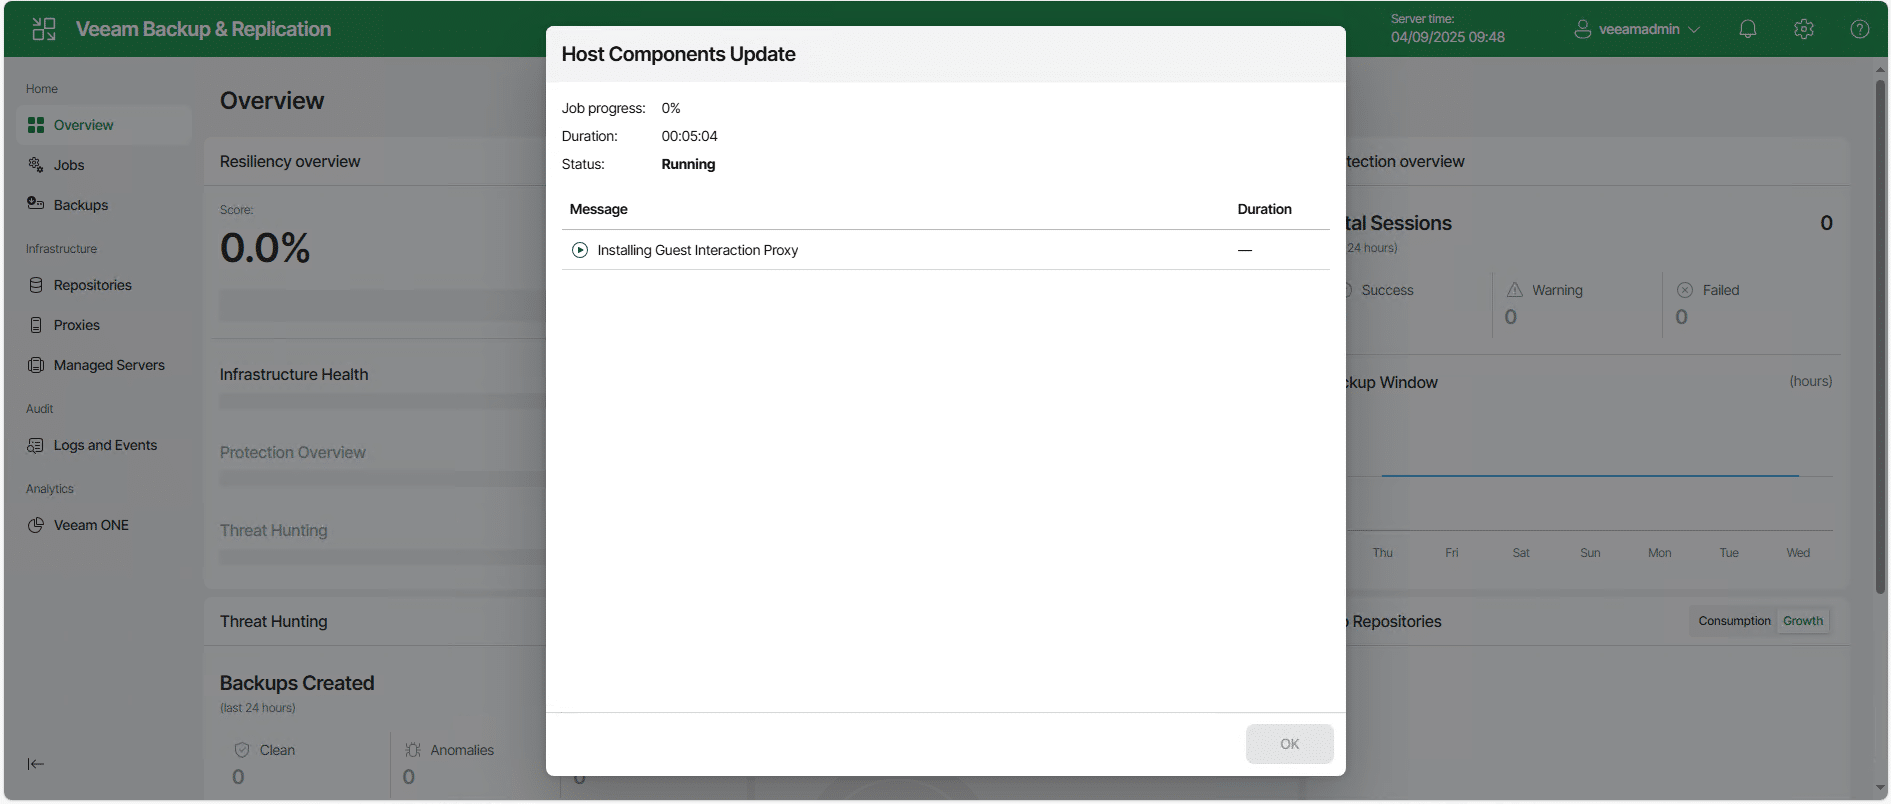The image size is (1891, 804).
Task: Click the Resiliency score progress bar
Action: pos(380,305)
